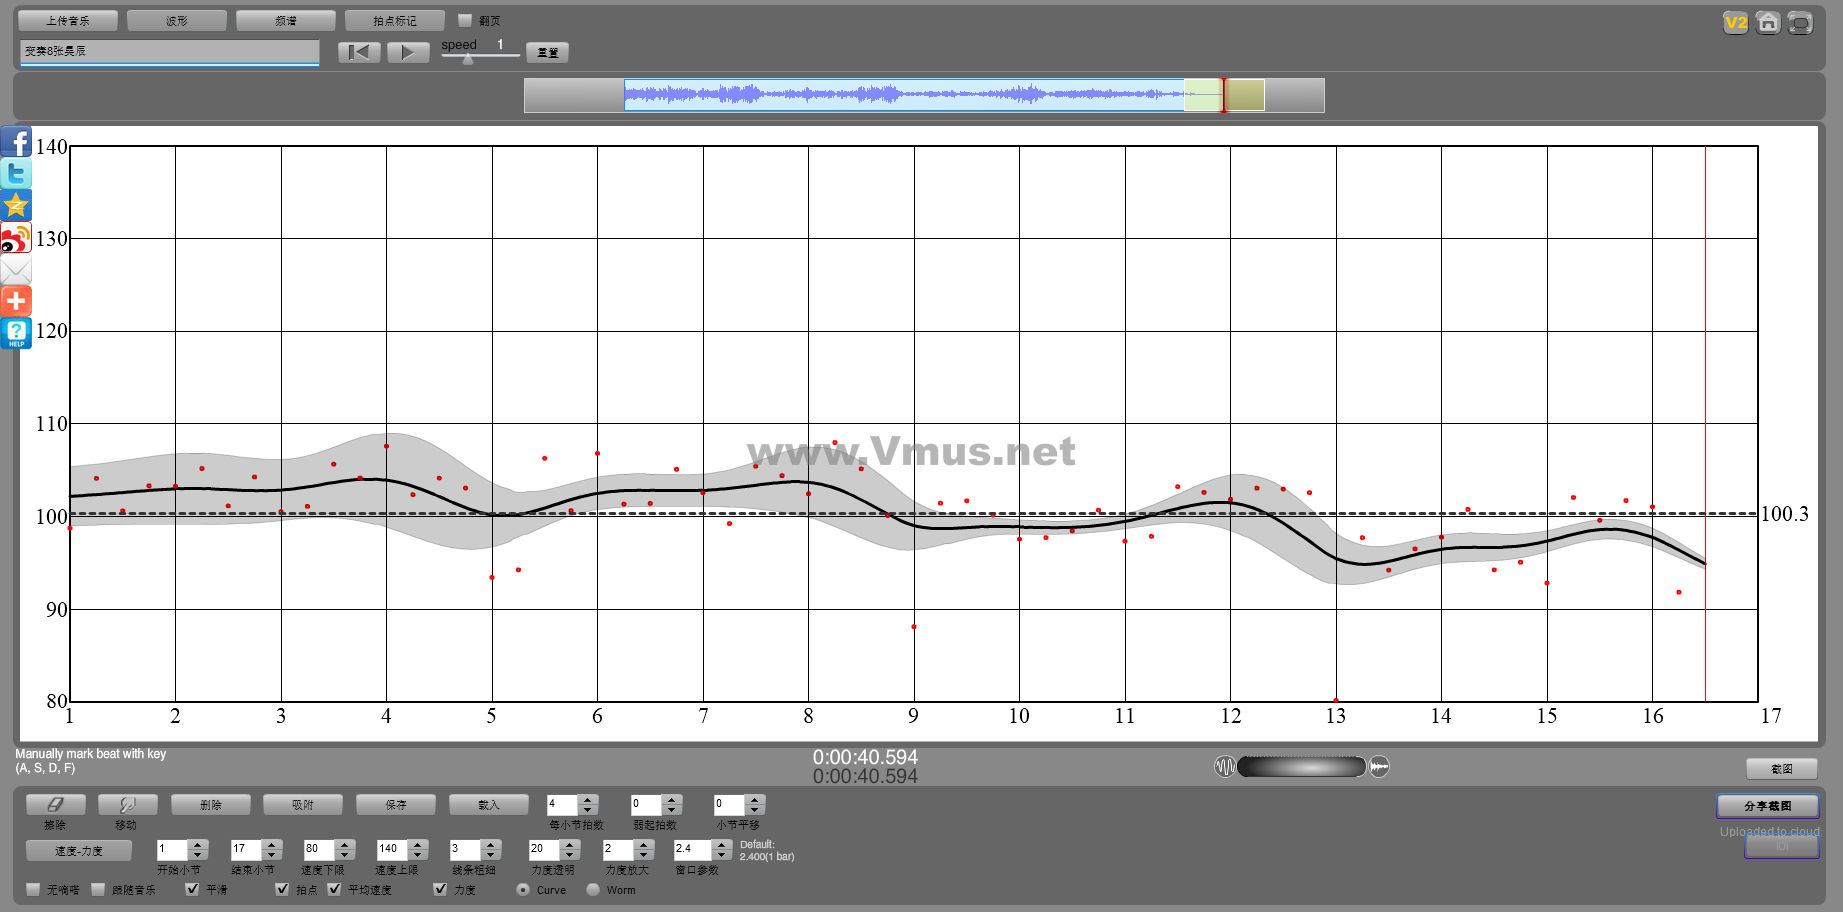Uncheck the 平滑 smoothing checkbox
The height and width of the screenshot is (912, 1843).
coord(192,889)
